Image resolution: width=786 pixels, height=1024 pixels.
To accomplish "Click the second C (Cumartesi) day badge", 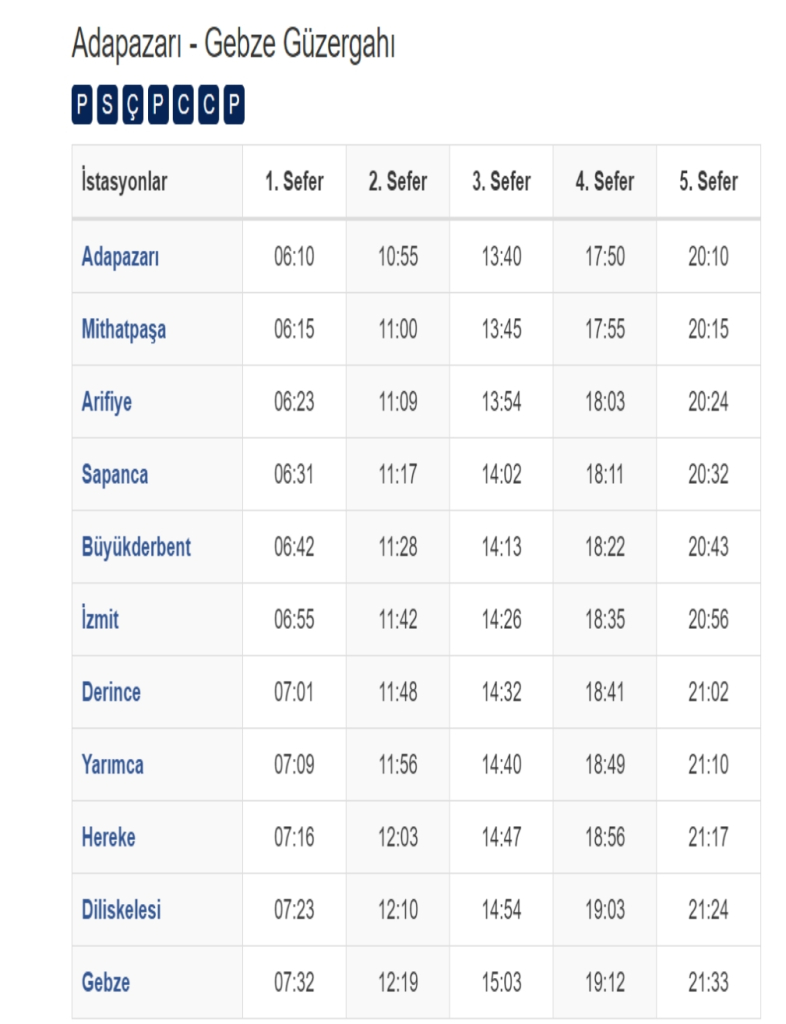I will 208,106.
